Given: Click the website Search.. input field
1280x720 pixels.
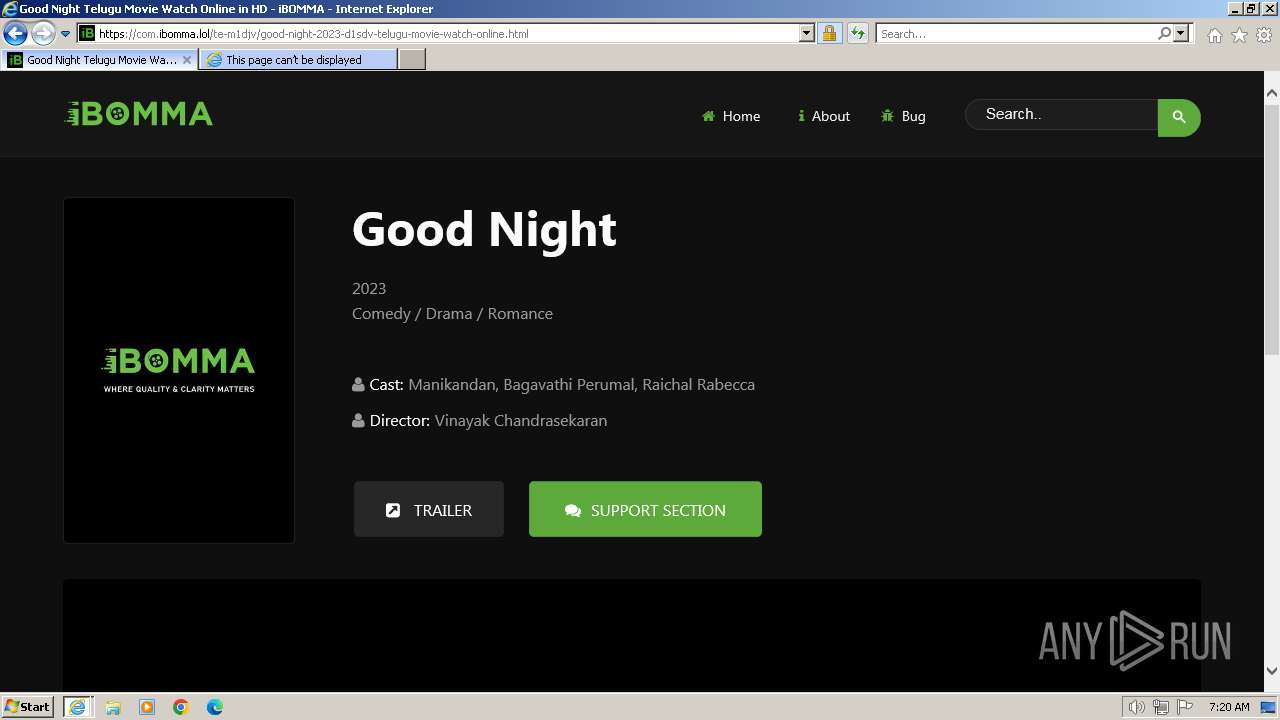Looking at the screenshot, I should pyautogui.click(x=1062, y=114).
